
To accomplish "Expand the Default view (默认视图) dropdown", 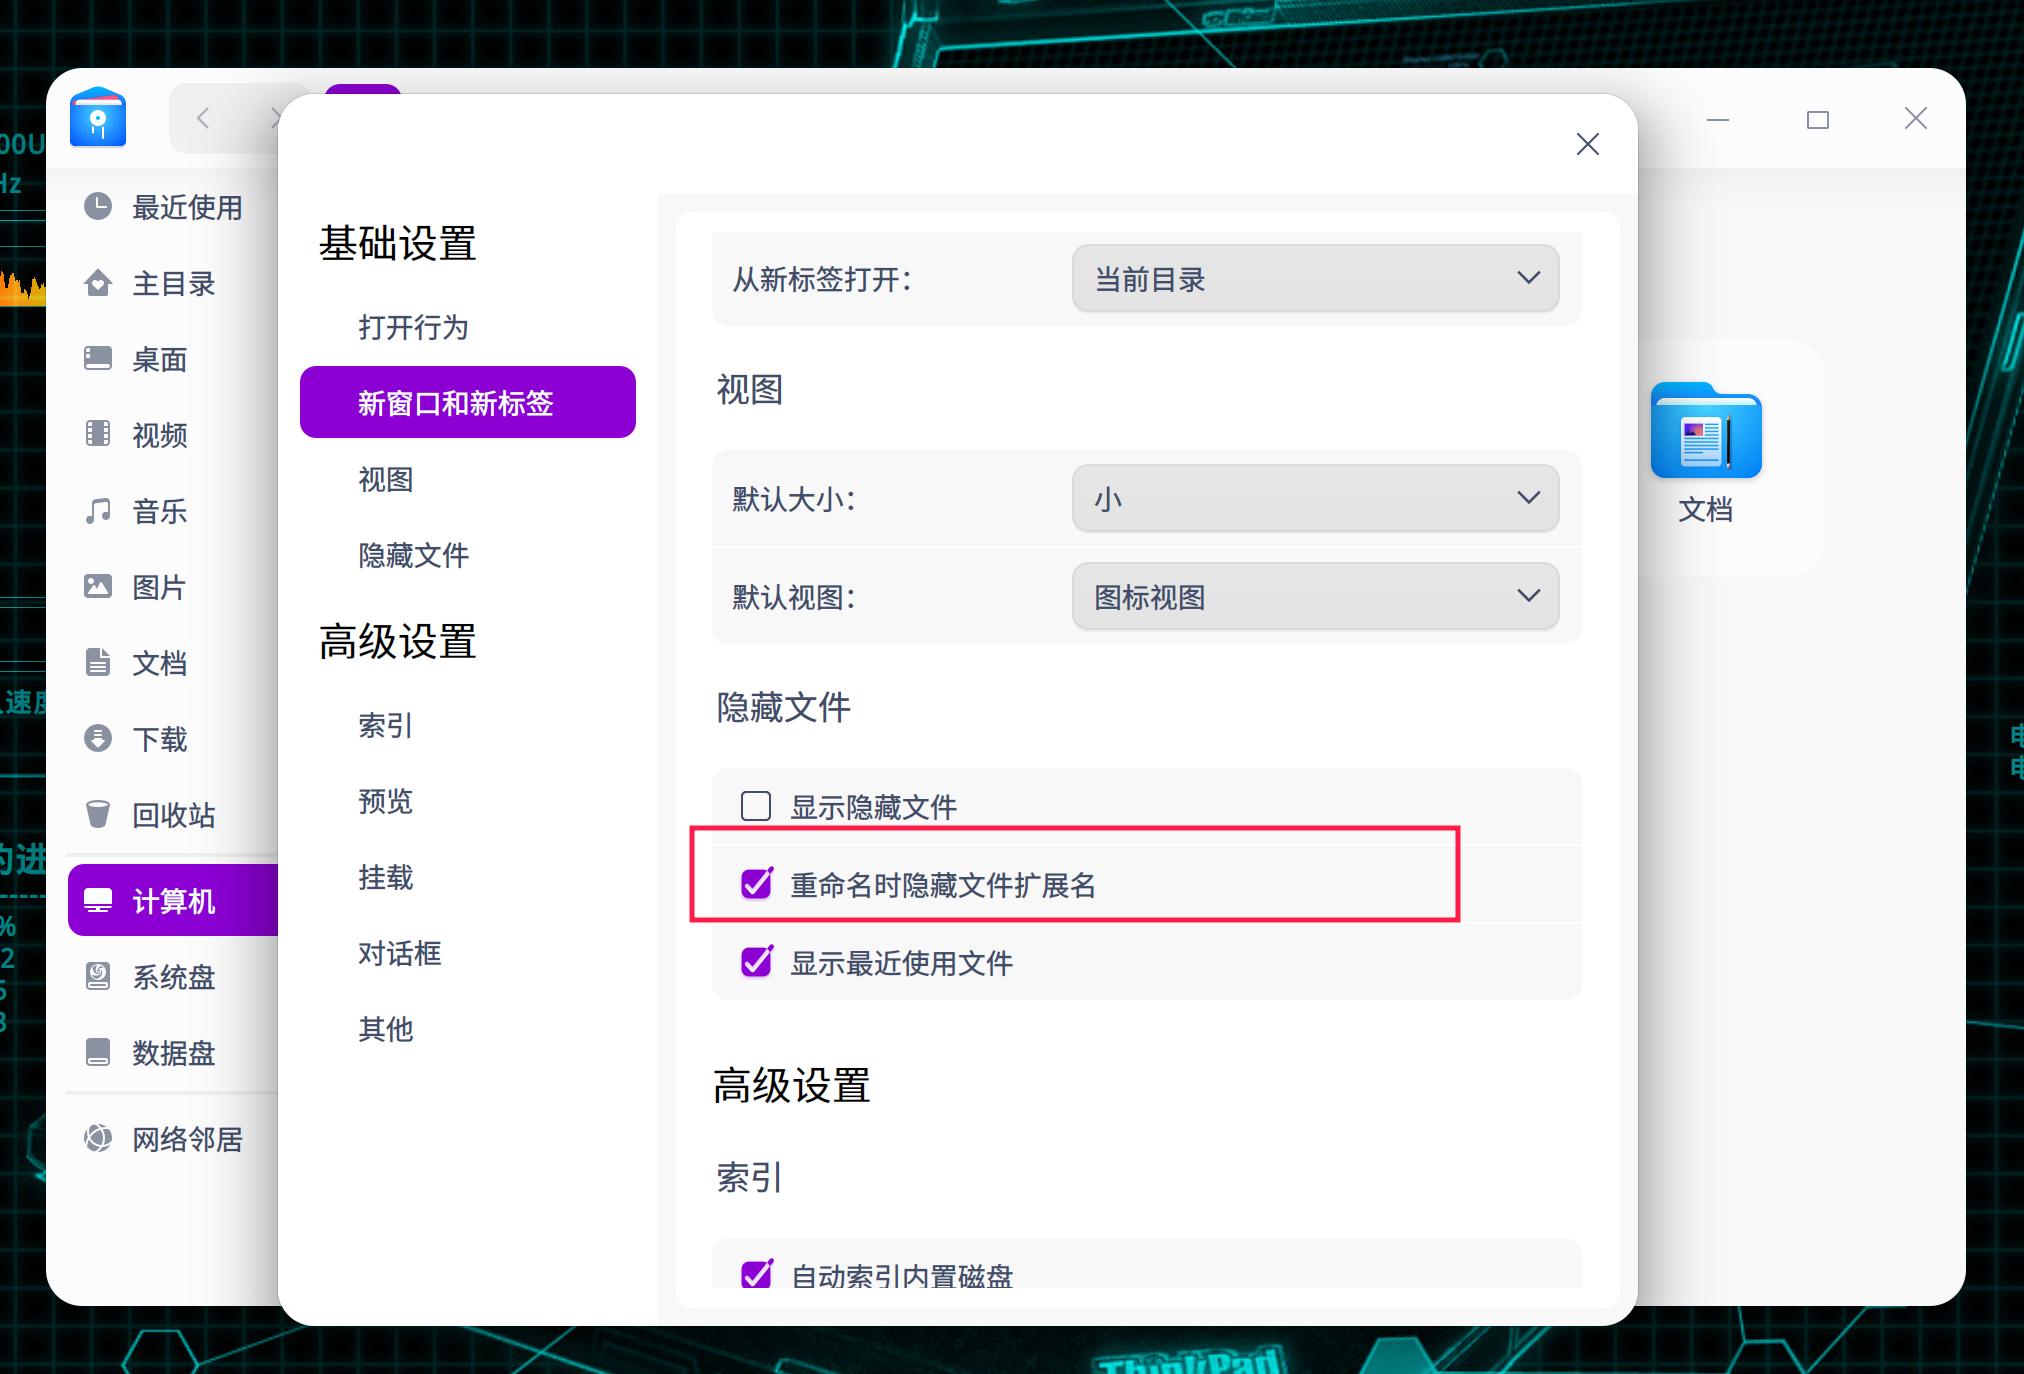I will tap(1314, 596).
